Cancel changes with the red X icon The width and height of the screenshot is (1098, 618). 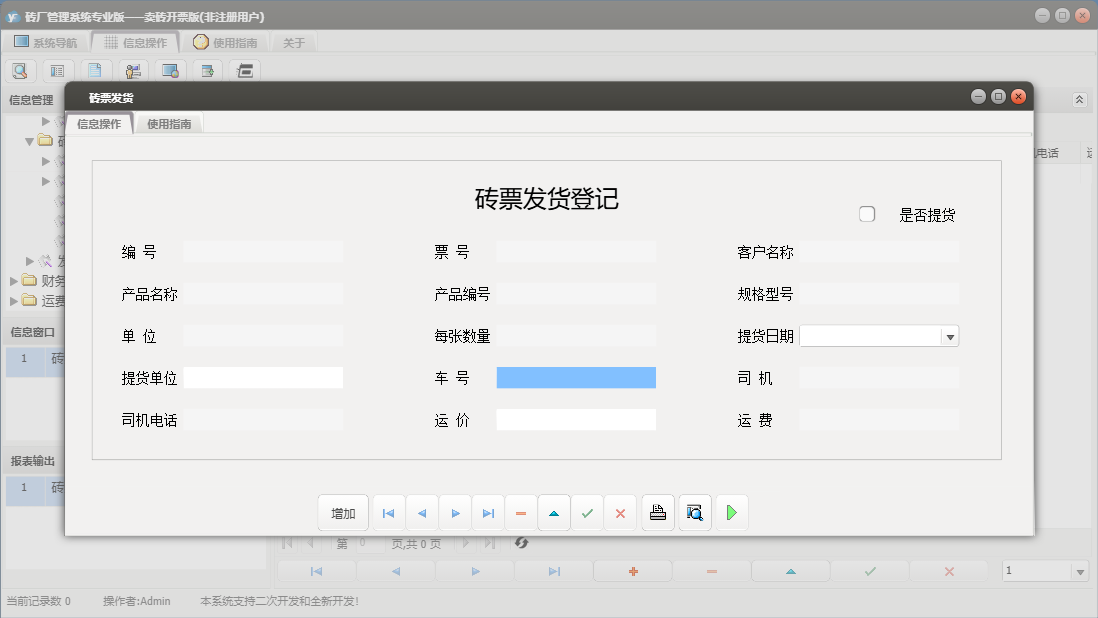pos(620,512)
